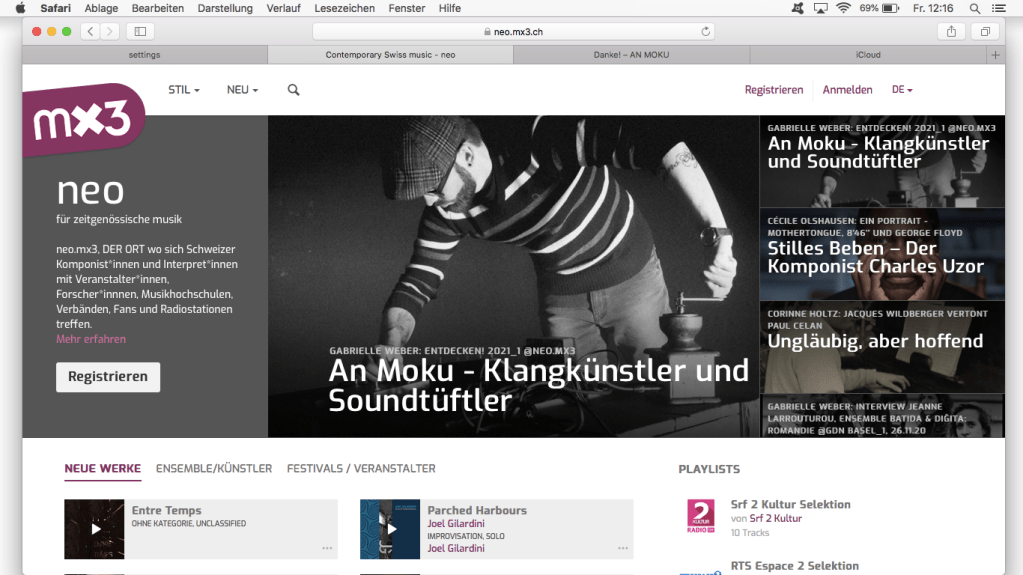Screen dimensions: 1023x575
Task: Expand the STIL dropdown menu
Action: (x=184, y=90)
